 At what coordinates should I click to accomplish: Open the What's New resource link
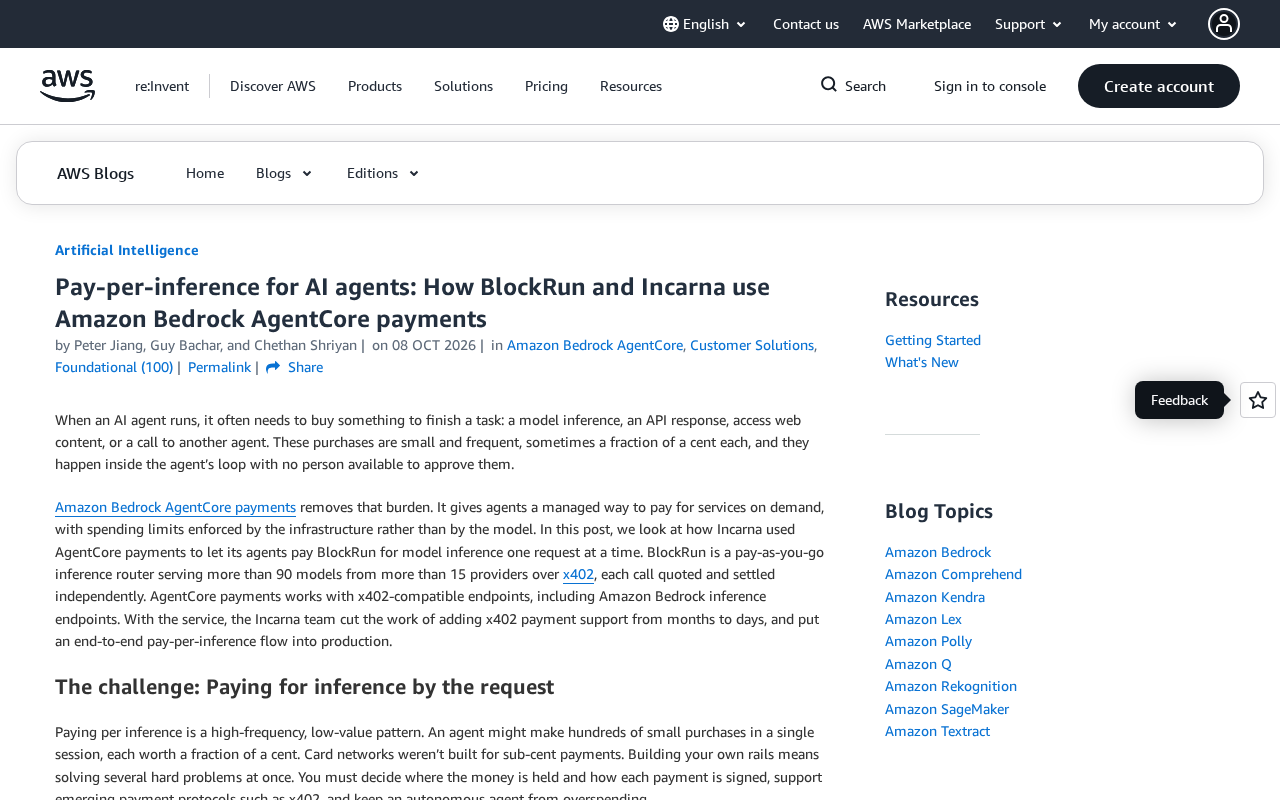click(x=922, y=362)
